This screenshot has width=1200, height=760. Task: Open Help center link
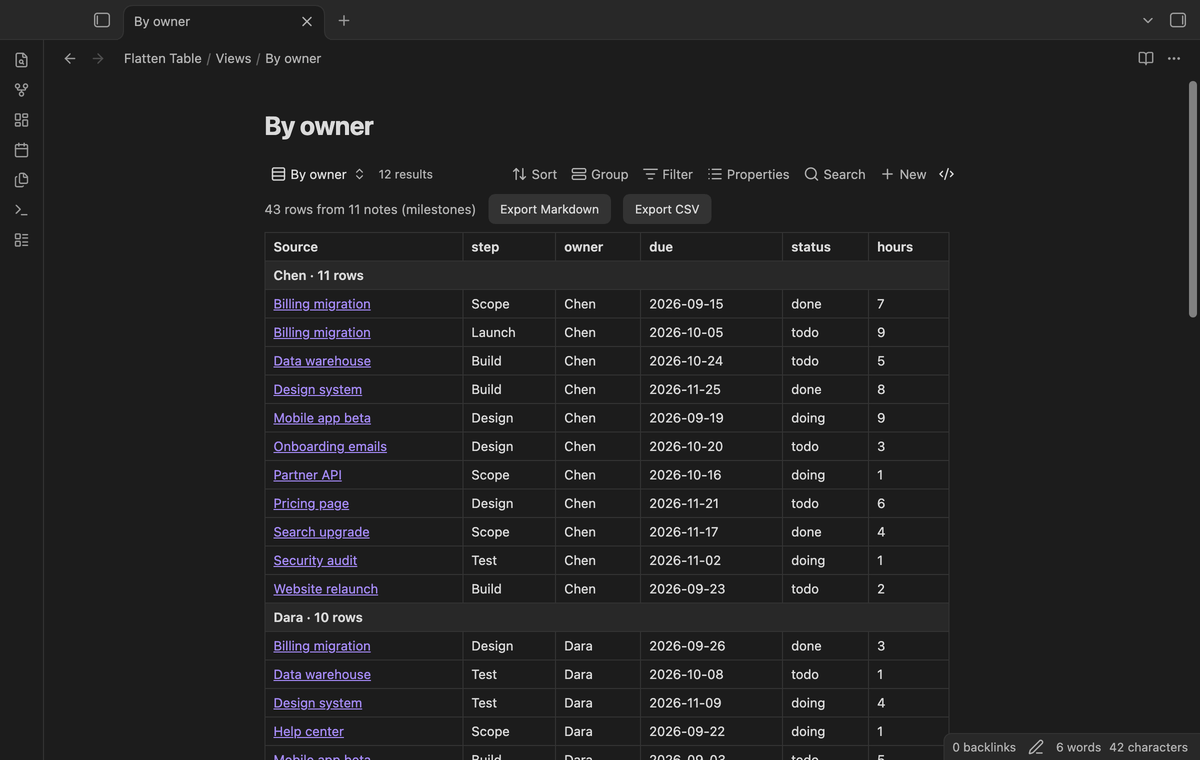[x=309, y=731]
